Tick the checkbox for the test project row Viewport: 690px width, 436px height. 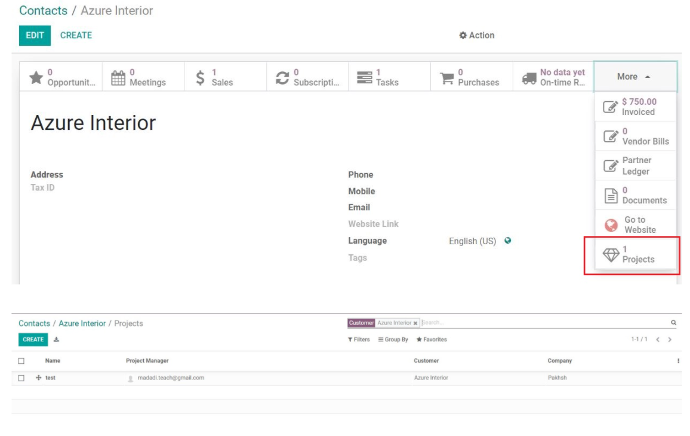point(21,378)
